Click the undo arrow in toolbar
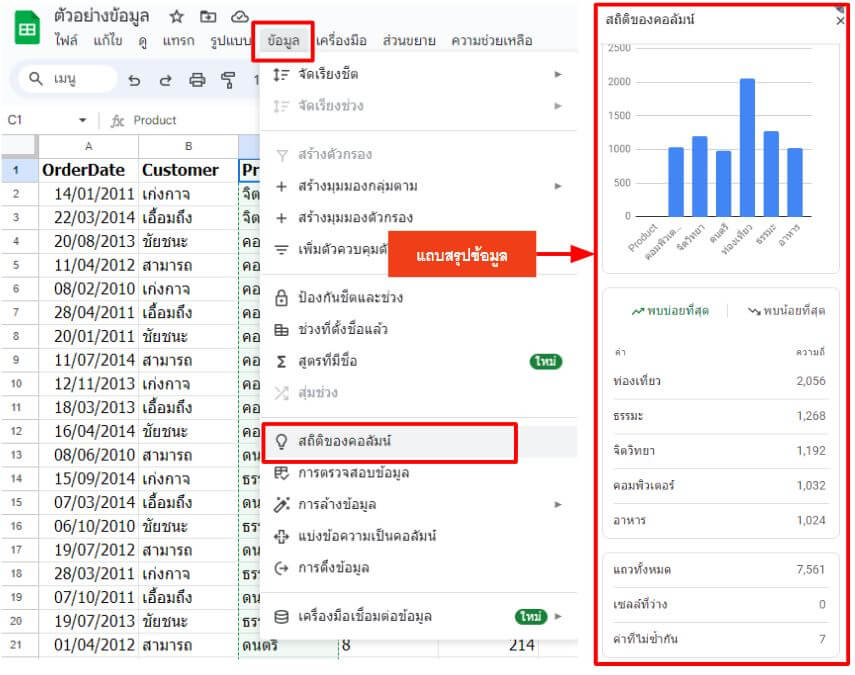The height and width of the screenshot is (675, 855). coord(134,81)
